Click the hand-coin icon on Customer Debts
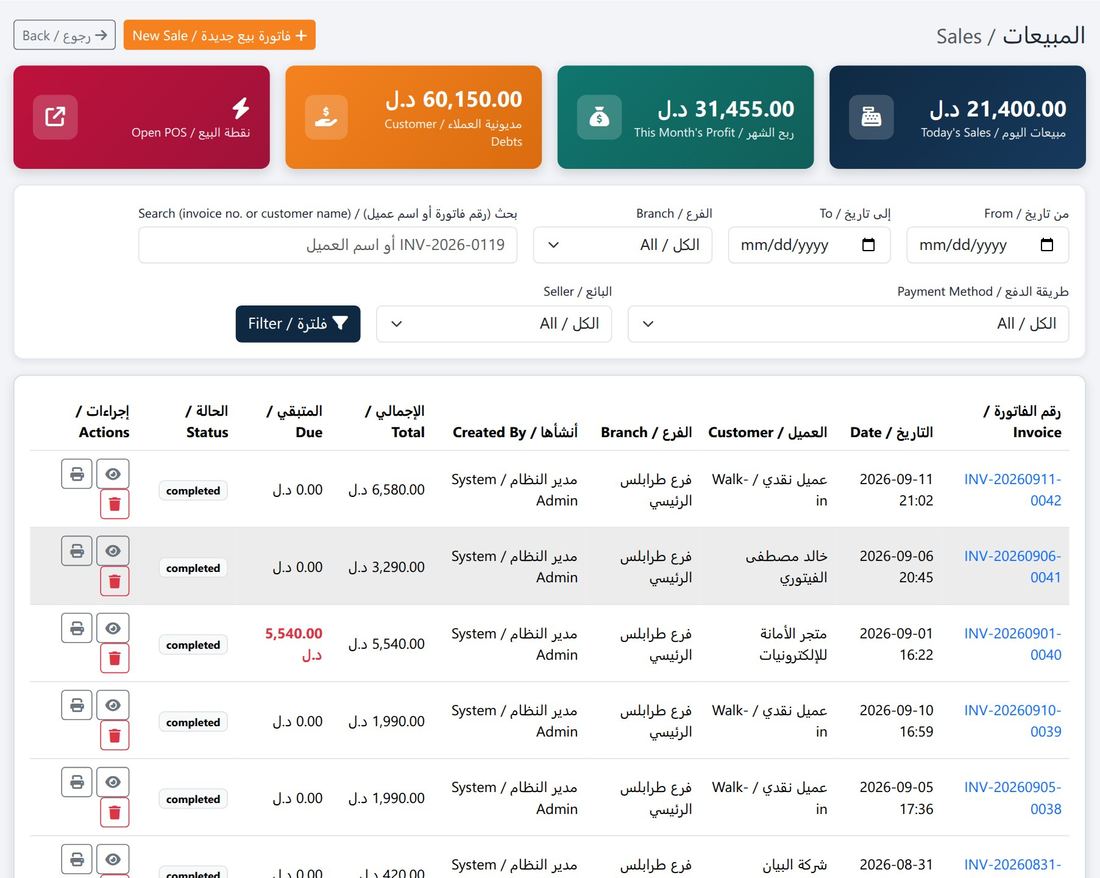 [x=327, y=117]
